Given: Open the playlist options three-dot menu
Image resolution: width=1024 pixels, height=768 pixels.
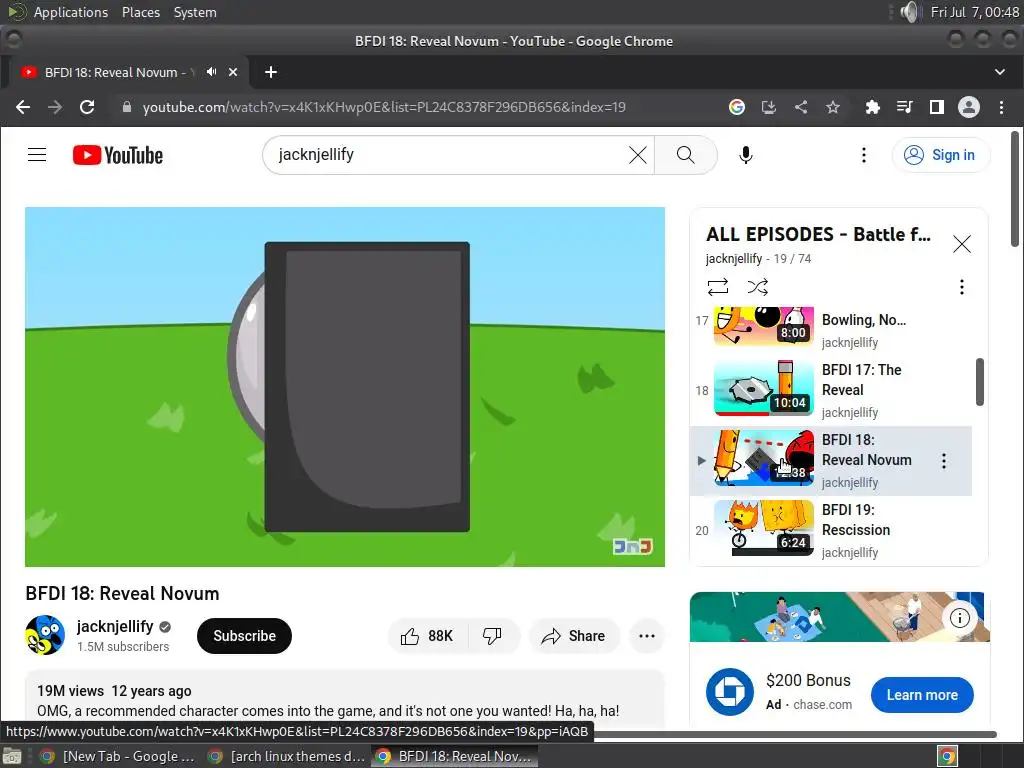Looking at the screenshot, I should pyautogui.click(x=961, y=287).
